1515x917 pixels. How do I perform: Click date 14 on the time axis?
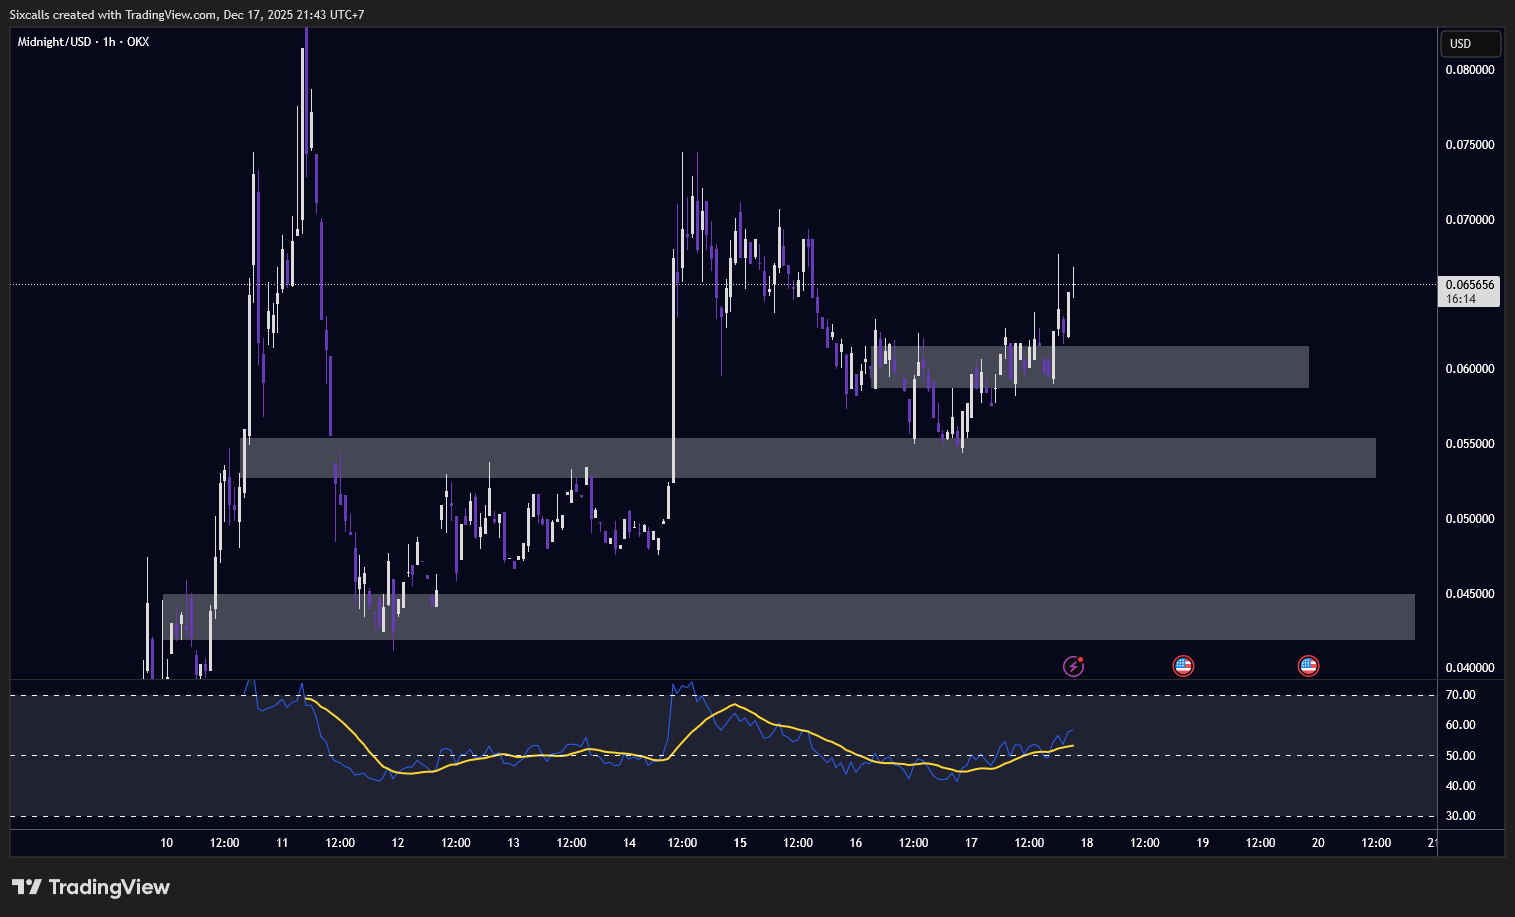coord(629,843)
